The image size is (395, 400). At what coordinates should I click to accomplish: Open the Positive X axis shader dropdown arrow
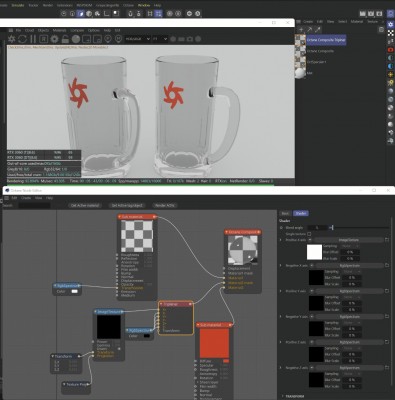pos(310,240)
